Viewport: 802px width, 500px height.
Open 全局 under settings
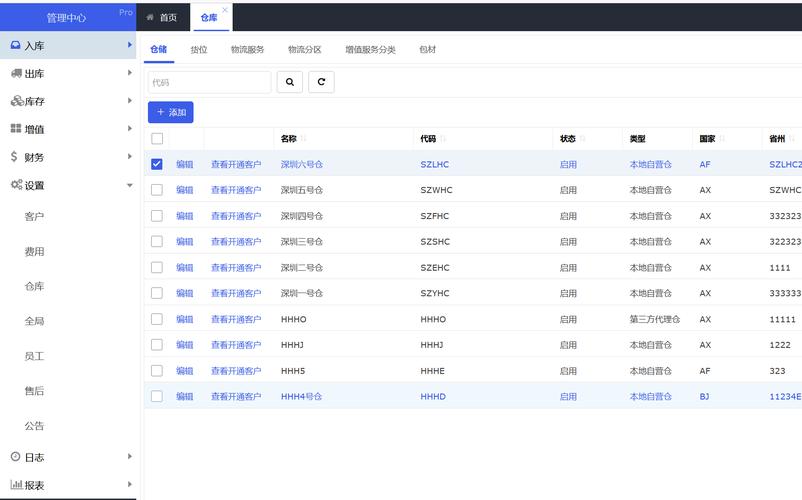click(x=34, y=321)
